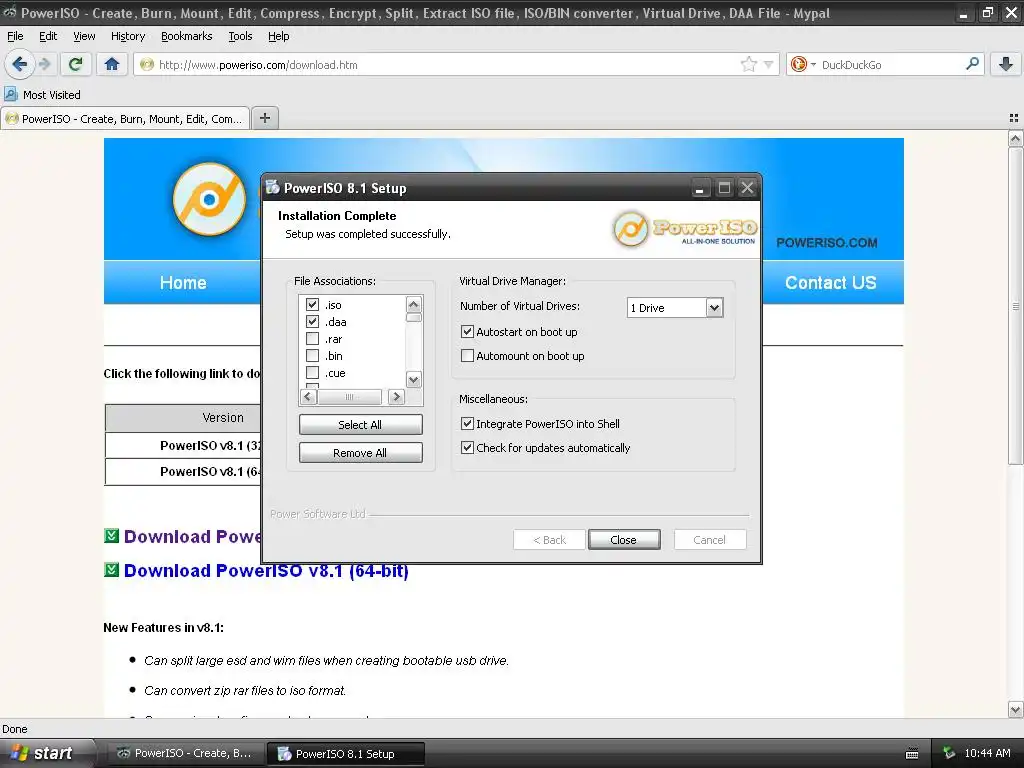
Task: Click the file associations vertical scroll thumb
Action: click(413, 317)
